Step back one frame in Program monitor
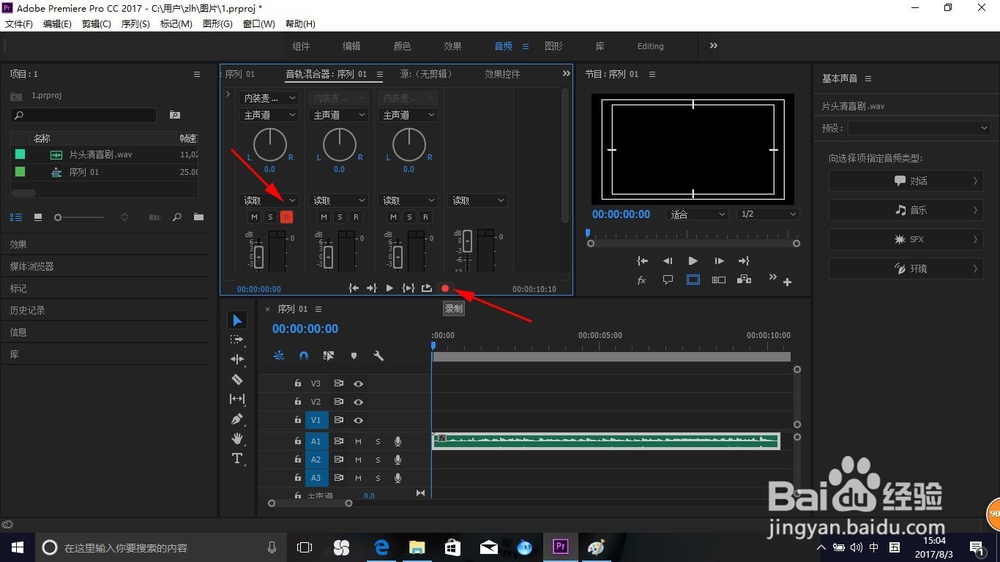Screen dimensions: 1000x562 (667, 261)
